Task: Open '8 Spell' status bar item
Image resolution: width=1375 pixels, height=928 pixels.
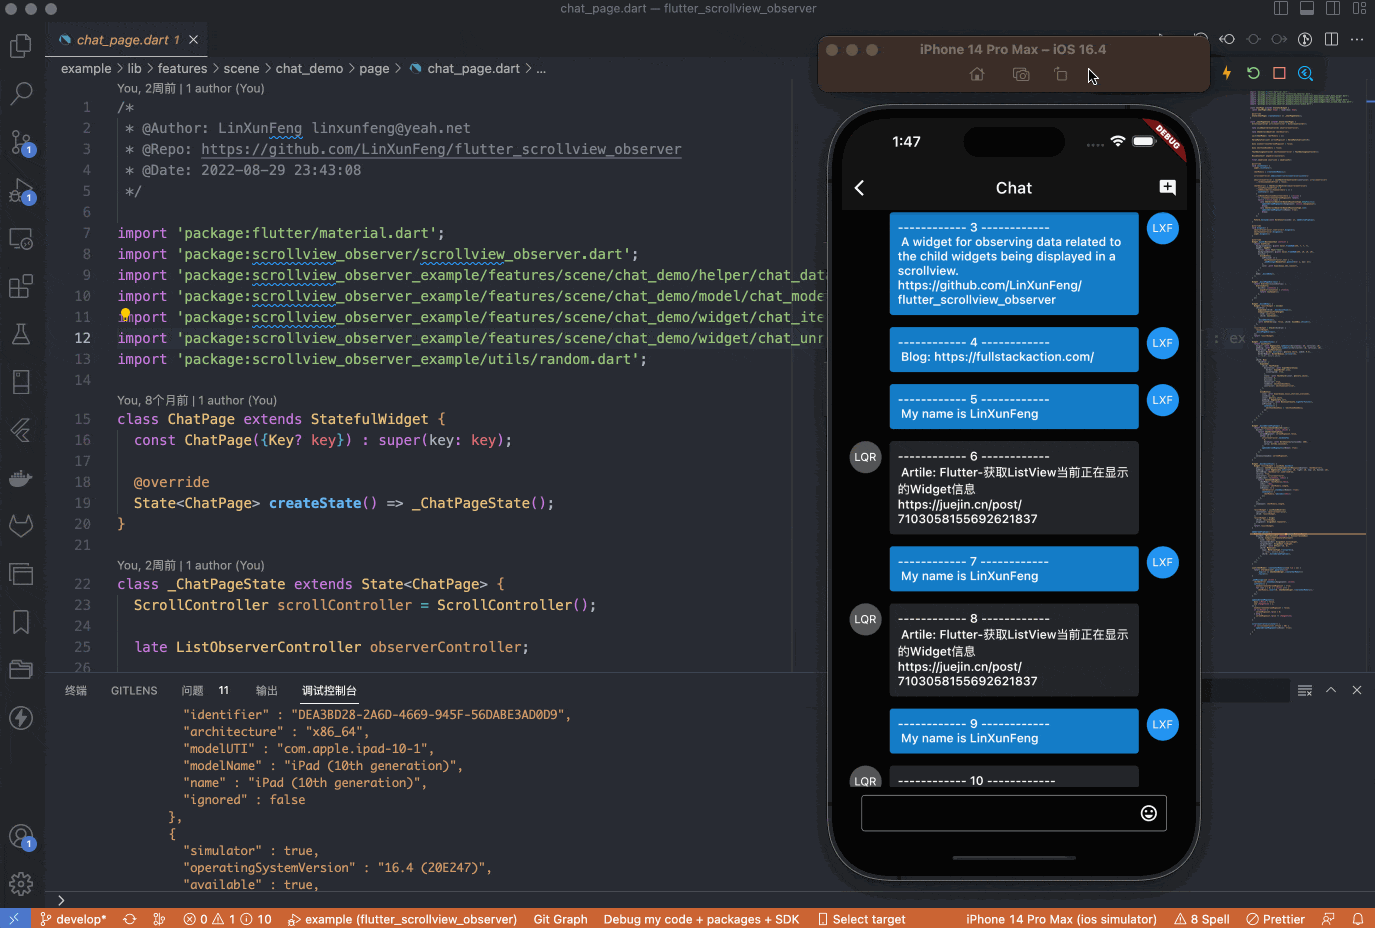Action: tap(1202, 919)
